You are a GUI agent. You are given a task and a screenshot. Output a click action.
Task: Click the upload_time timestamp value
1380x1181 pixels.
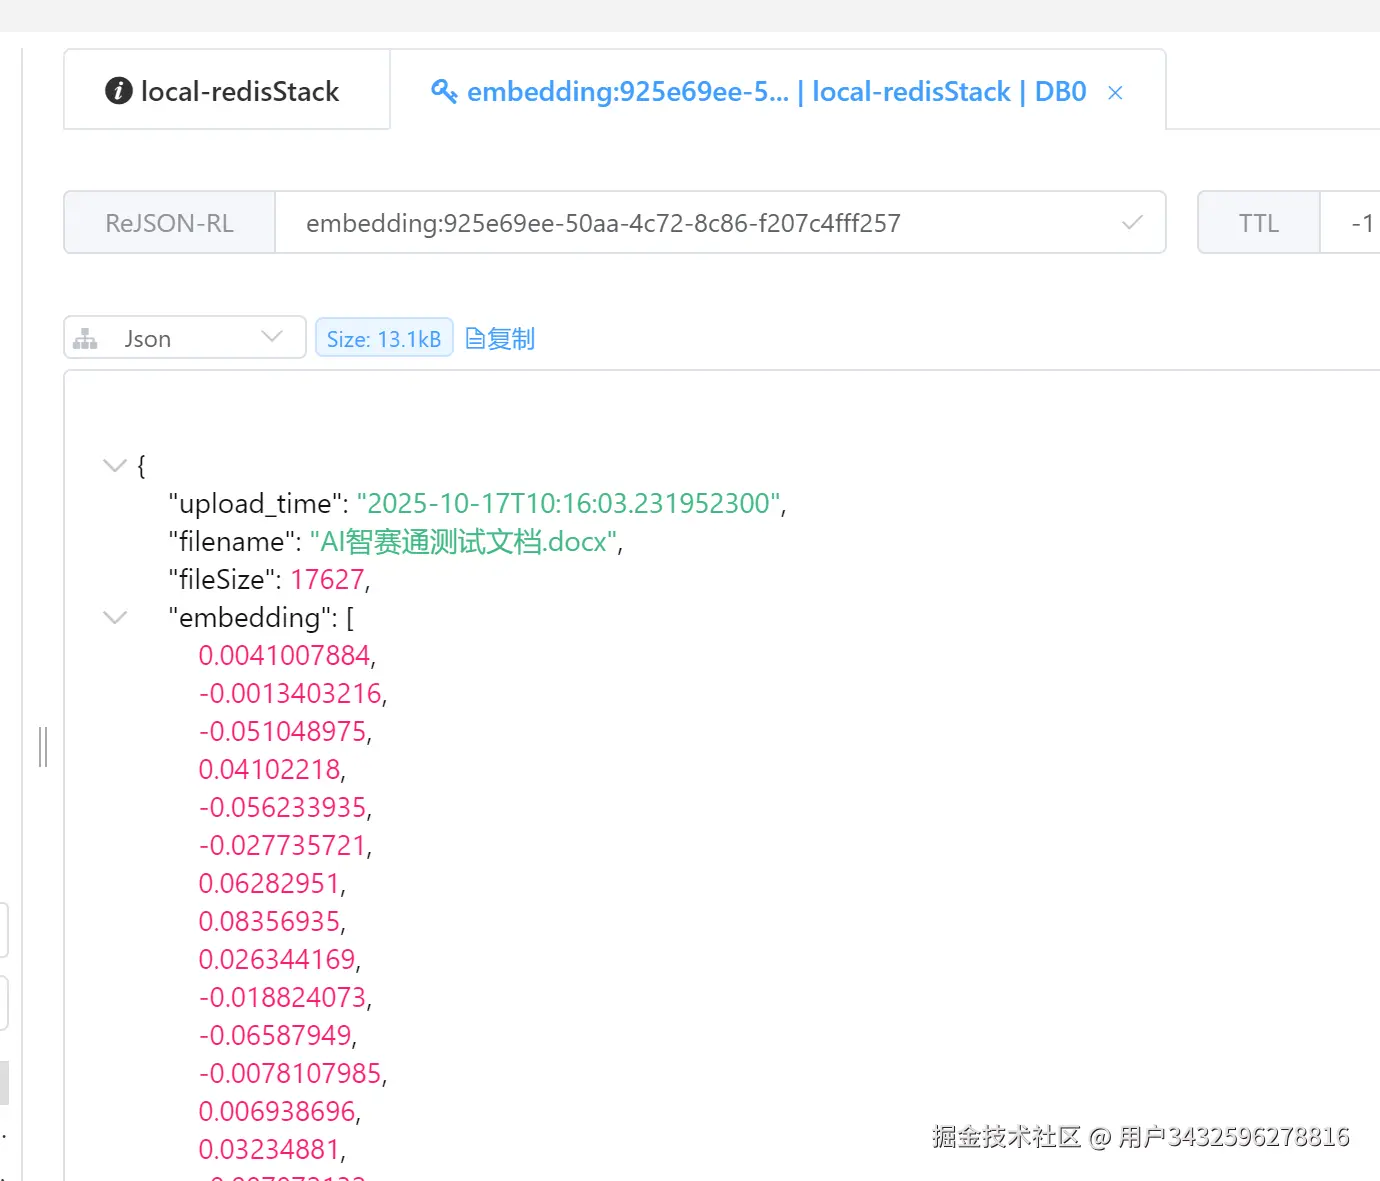coord(570,503)
